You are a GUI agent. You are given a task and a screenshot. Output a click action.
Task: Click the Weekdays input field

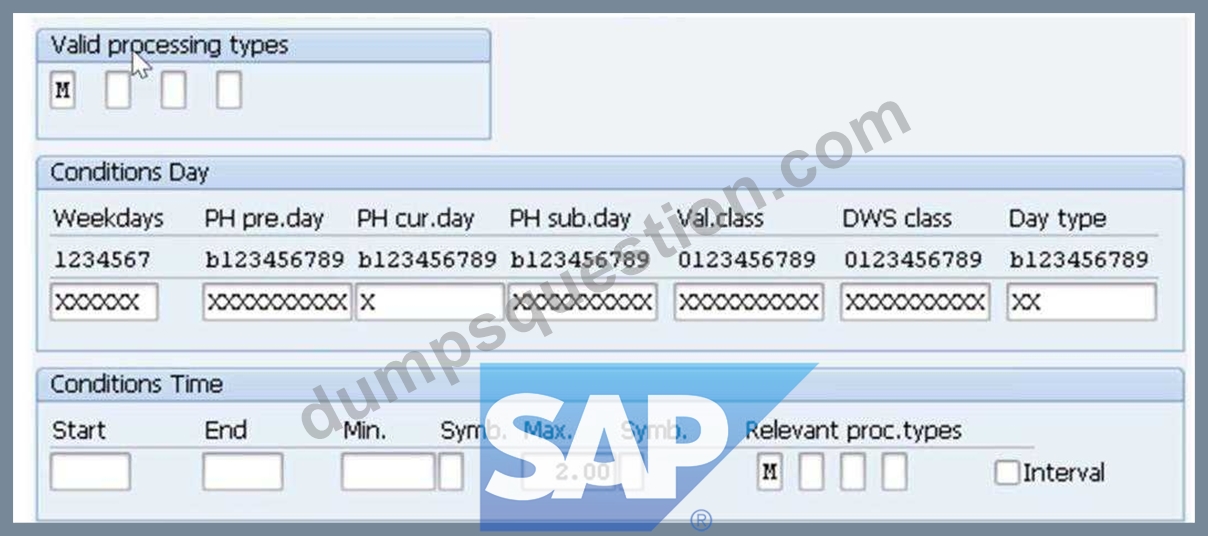click(104, 302)
